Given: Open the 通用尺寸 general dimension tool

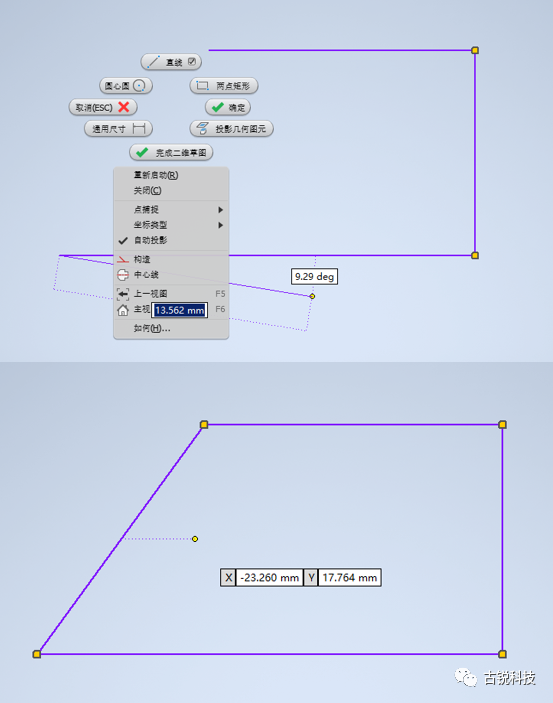Looking at the screenshot, I should 118,129.
